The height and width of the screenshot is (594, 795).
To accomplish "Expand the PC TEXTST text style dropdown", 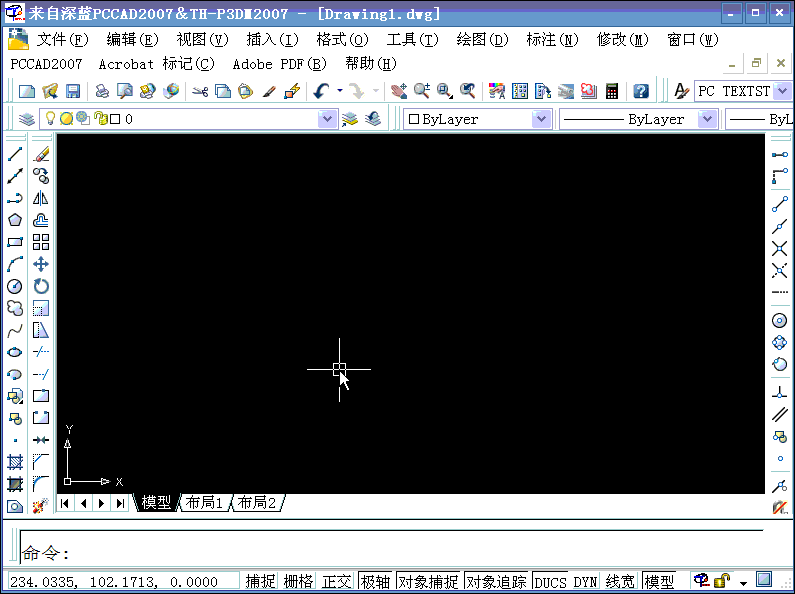I will [x=783, y=91].
